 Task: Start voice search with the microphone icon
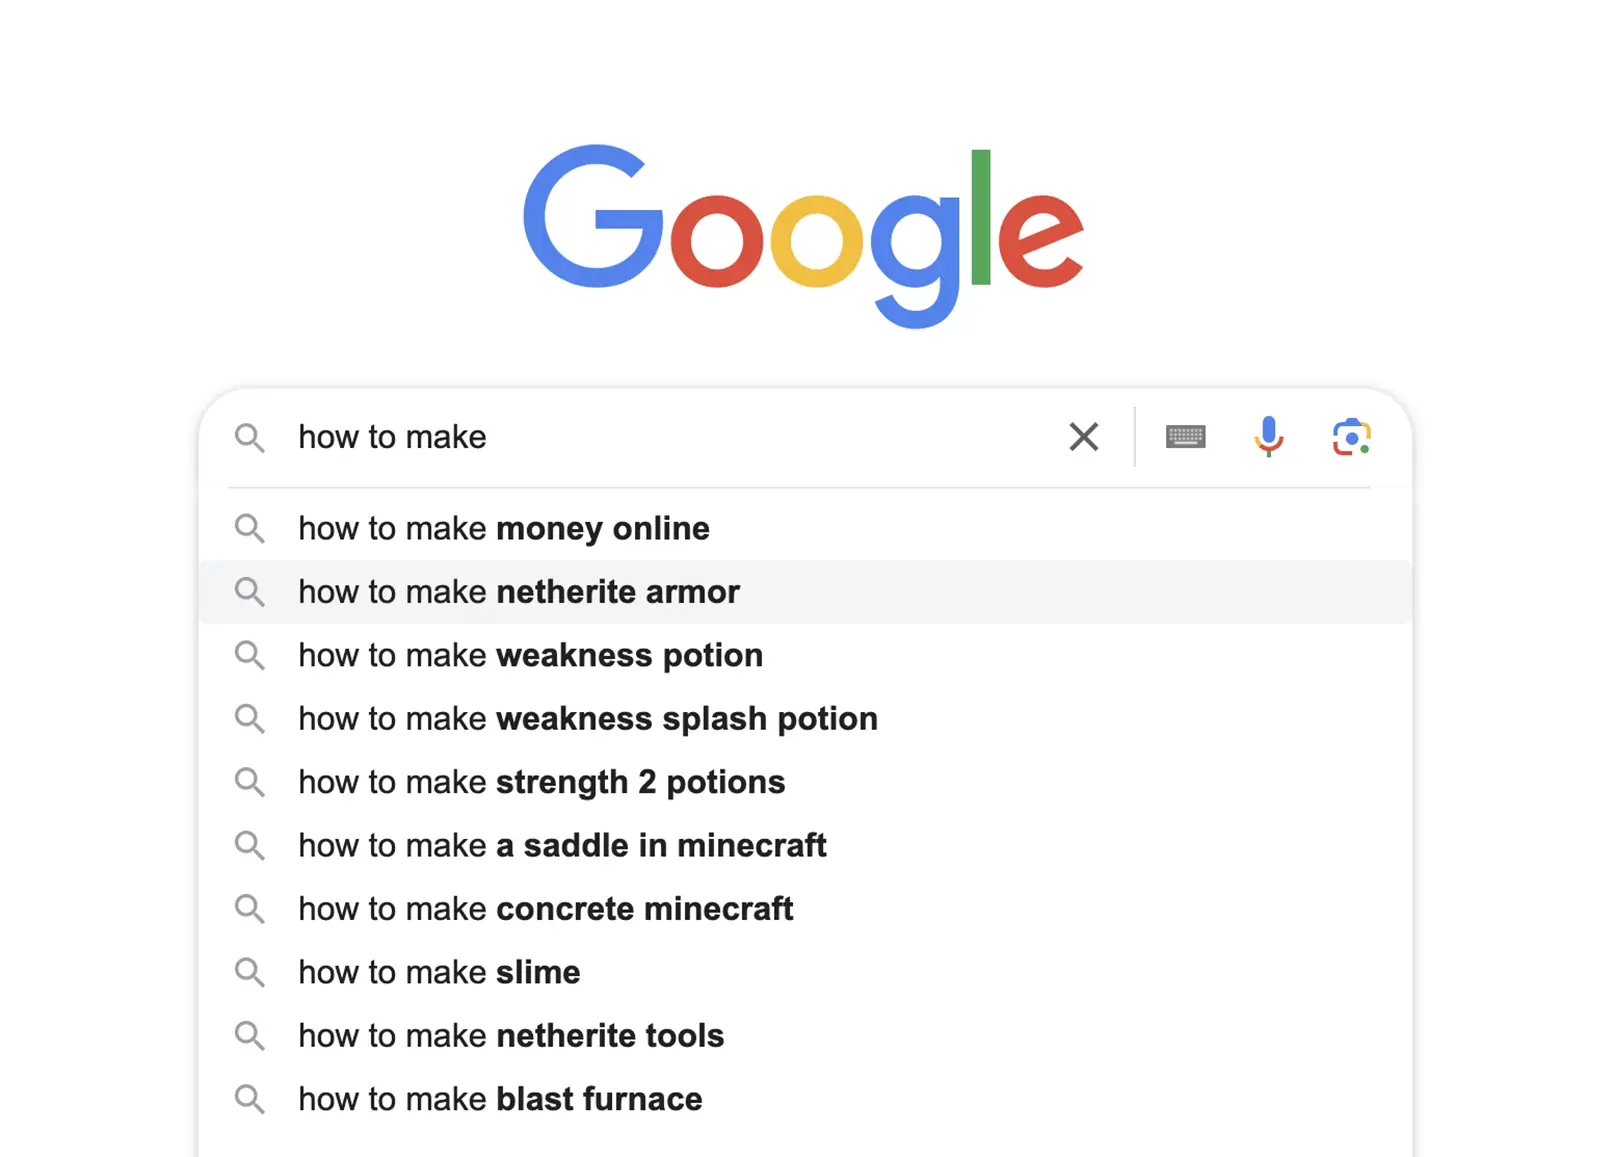(1268, 437)
